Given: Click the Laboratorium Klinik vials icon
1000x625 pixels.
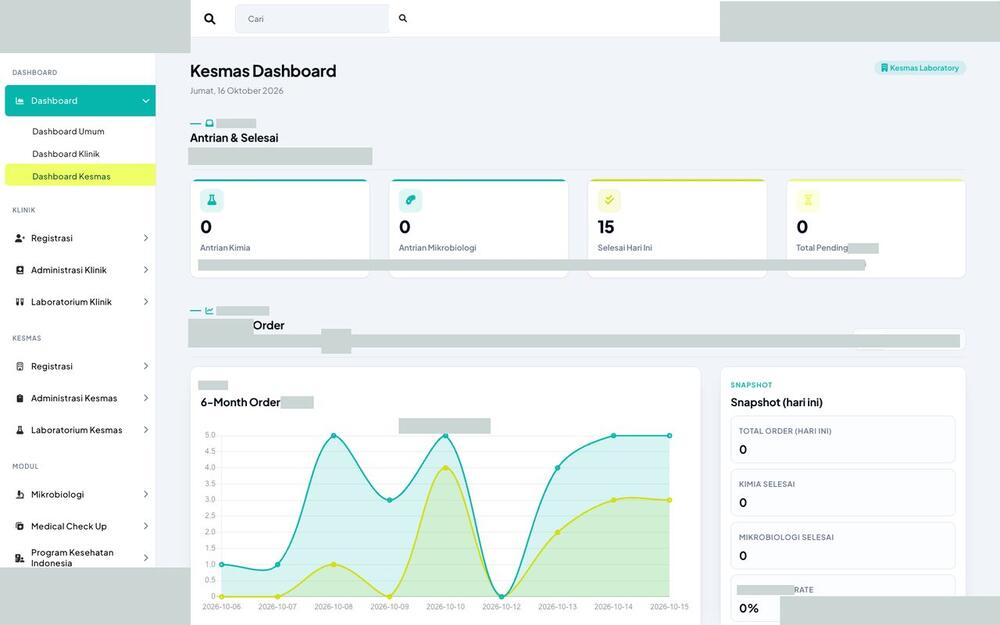Looking at the screenshot, I should 20,302.
